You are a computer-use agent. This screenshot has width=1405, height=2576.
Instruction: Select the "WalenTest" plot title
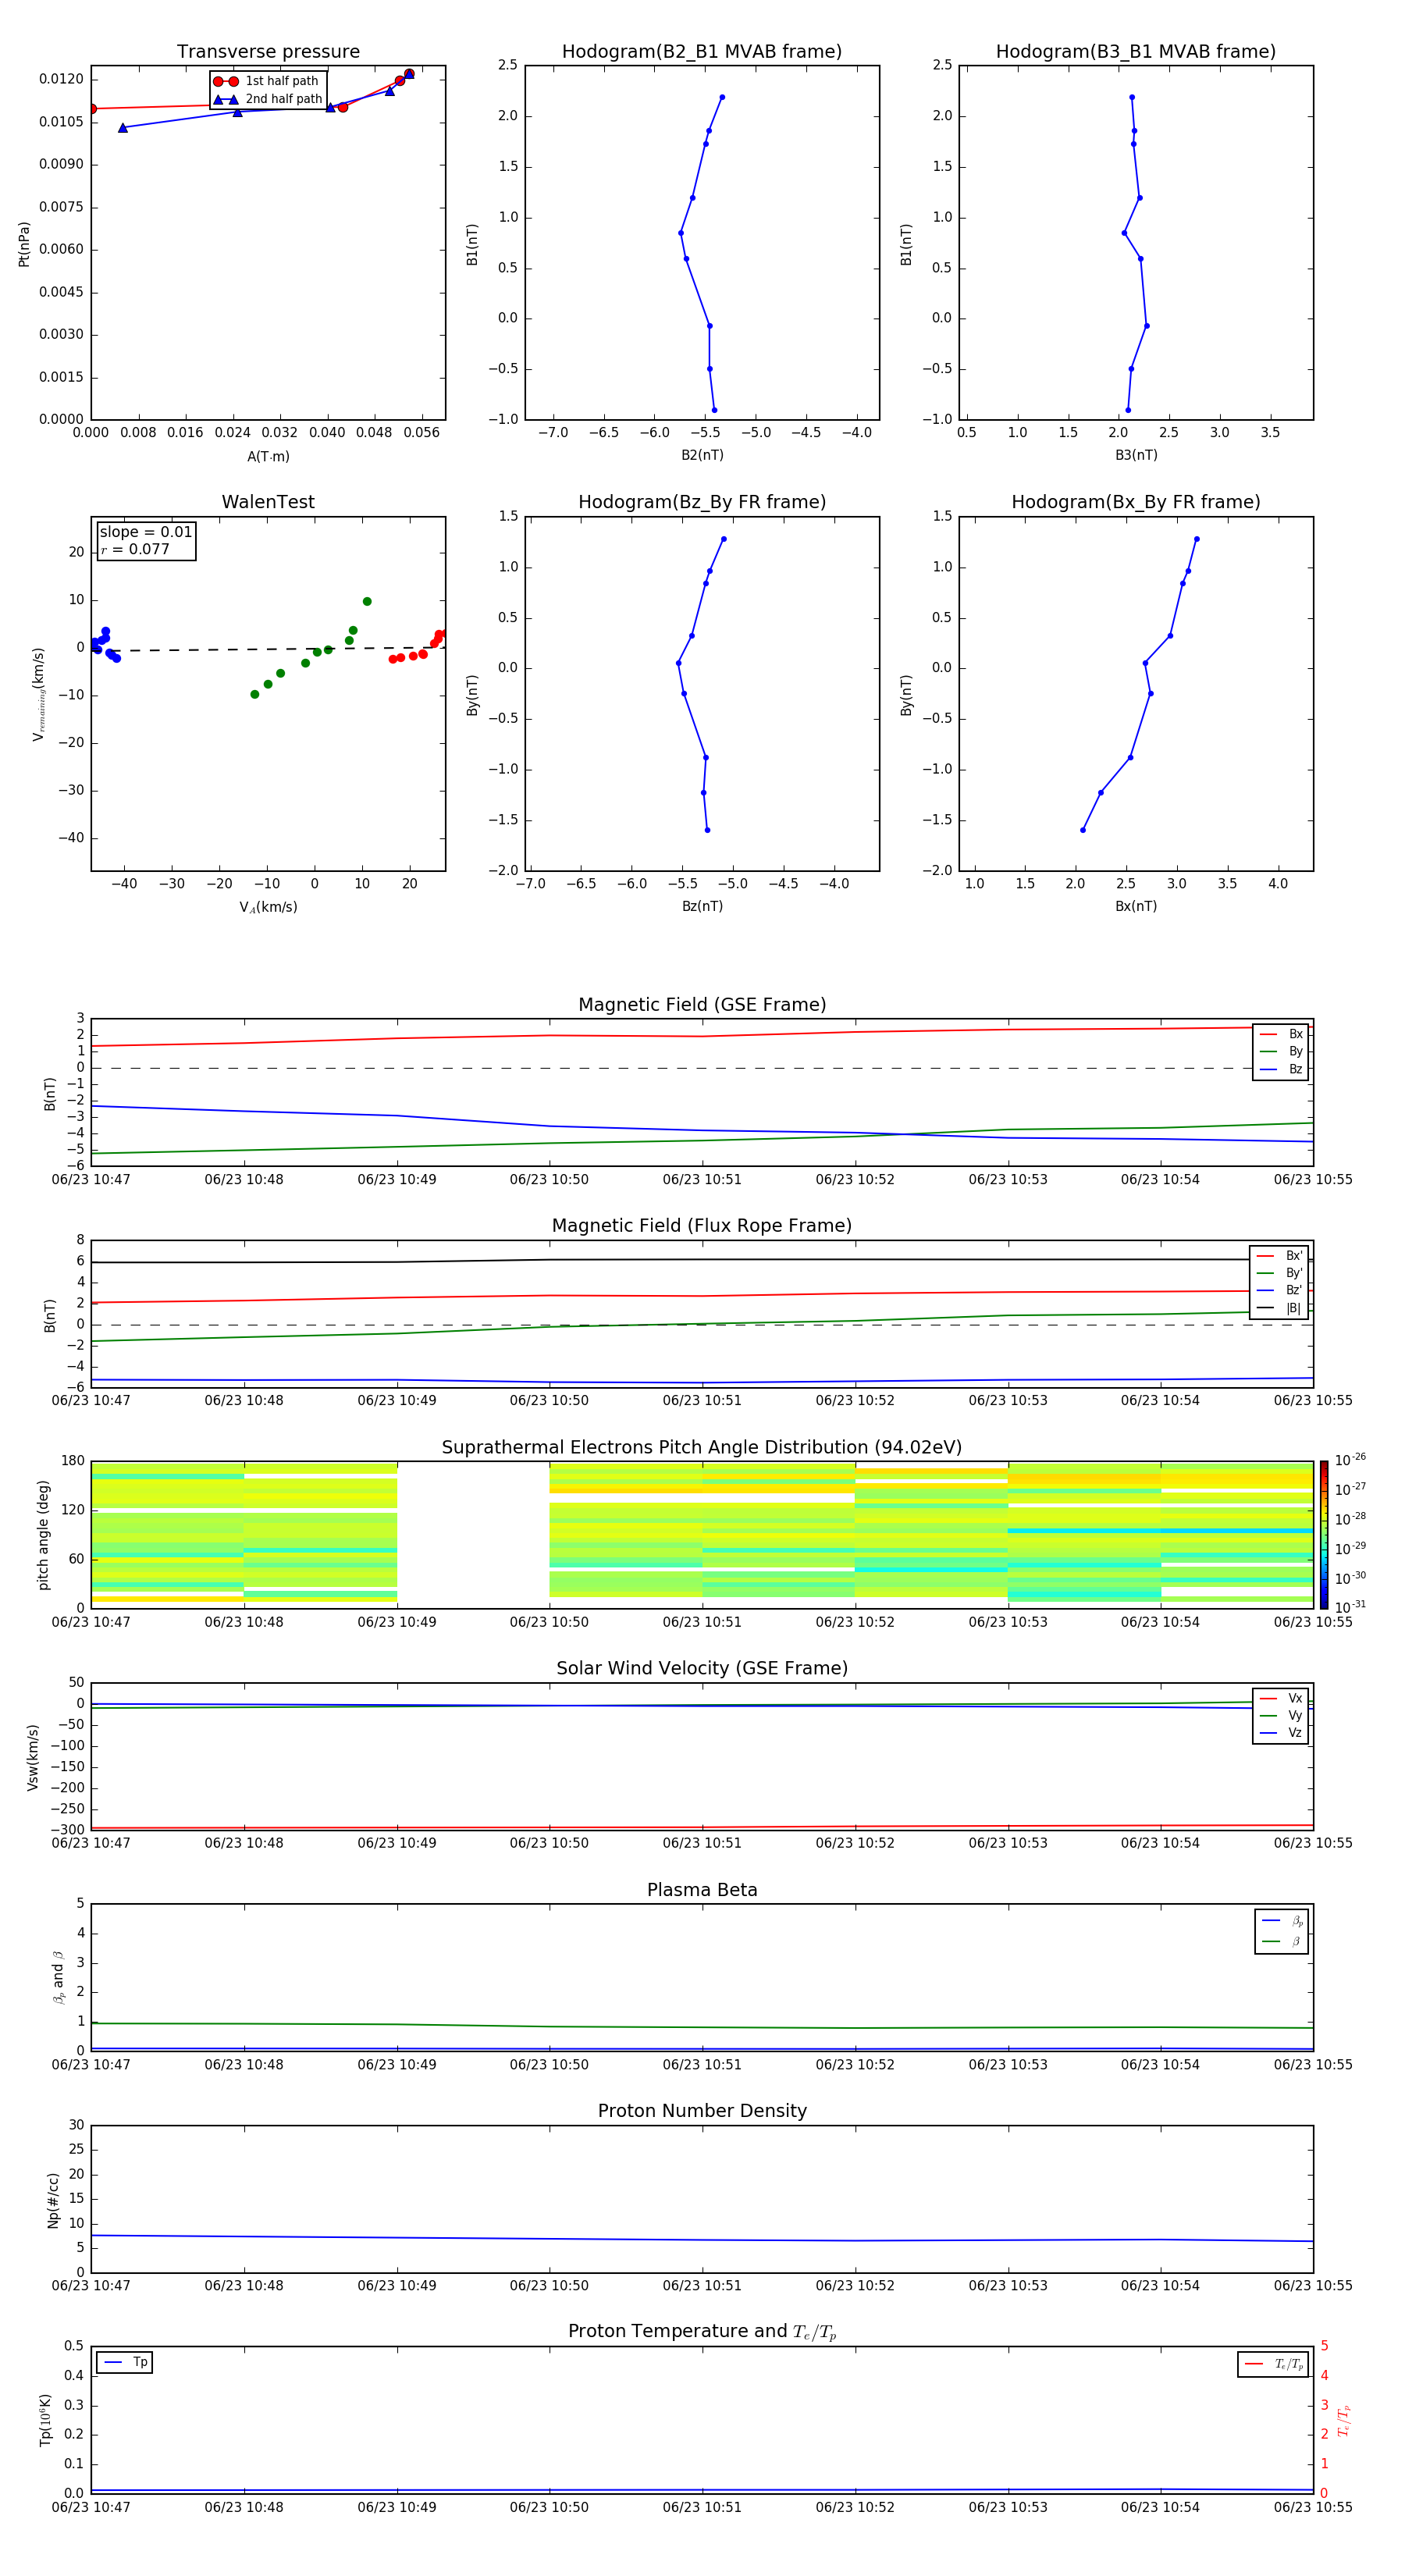tap(268, 502)
